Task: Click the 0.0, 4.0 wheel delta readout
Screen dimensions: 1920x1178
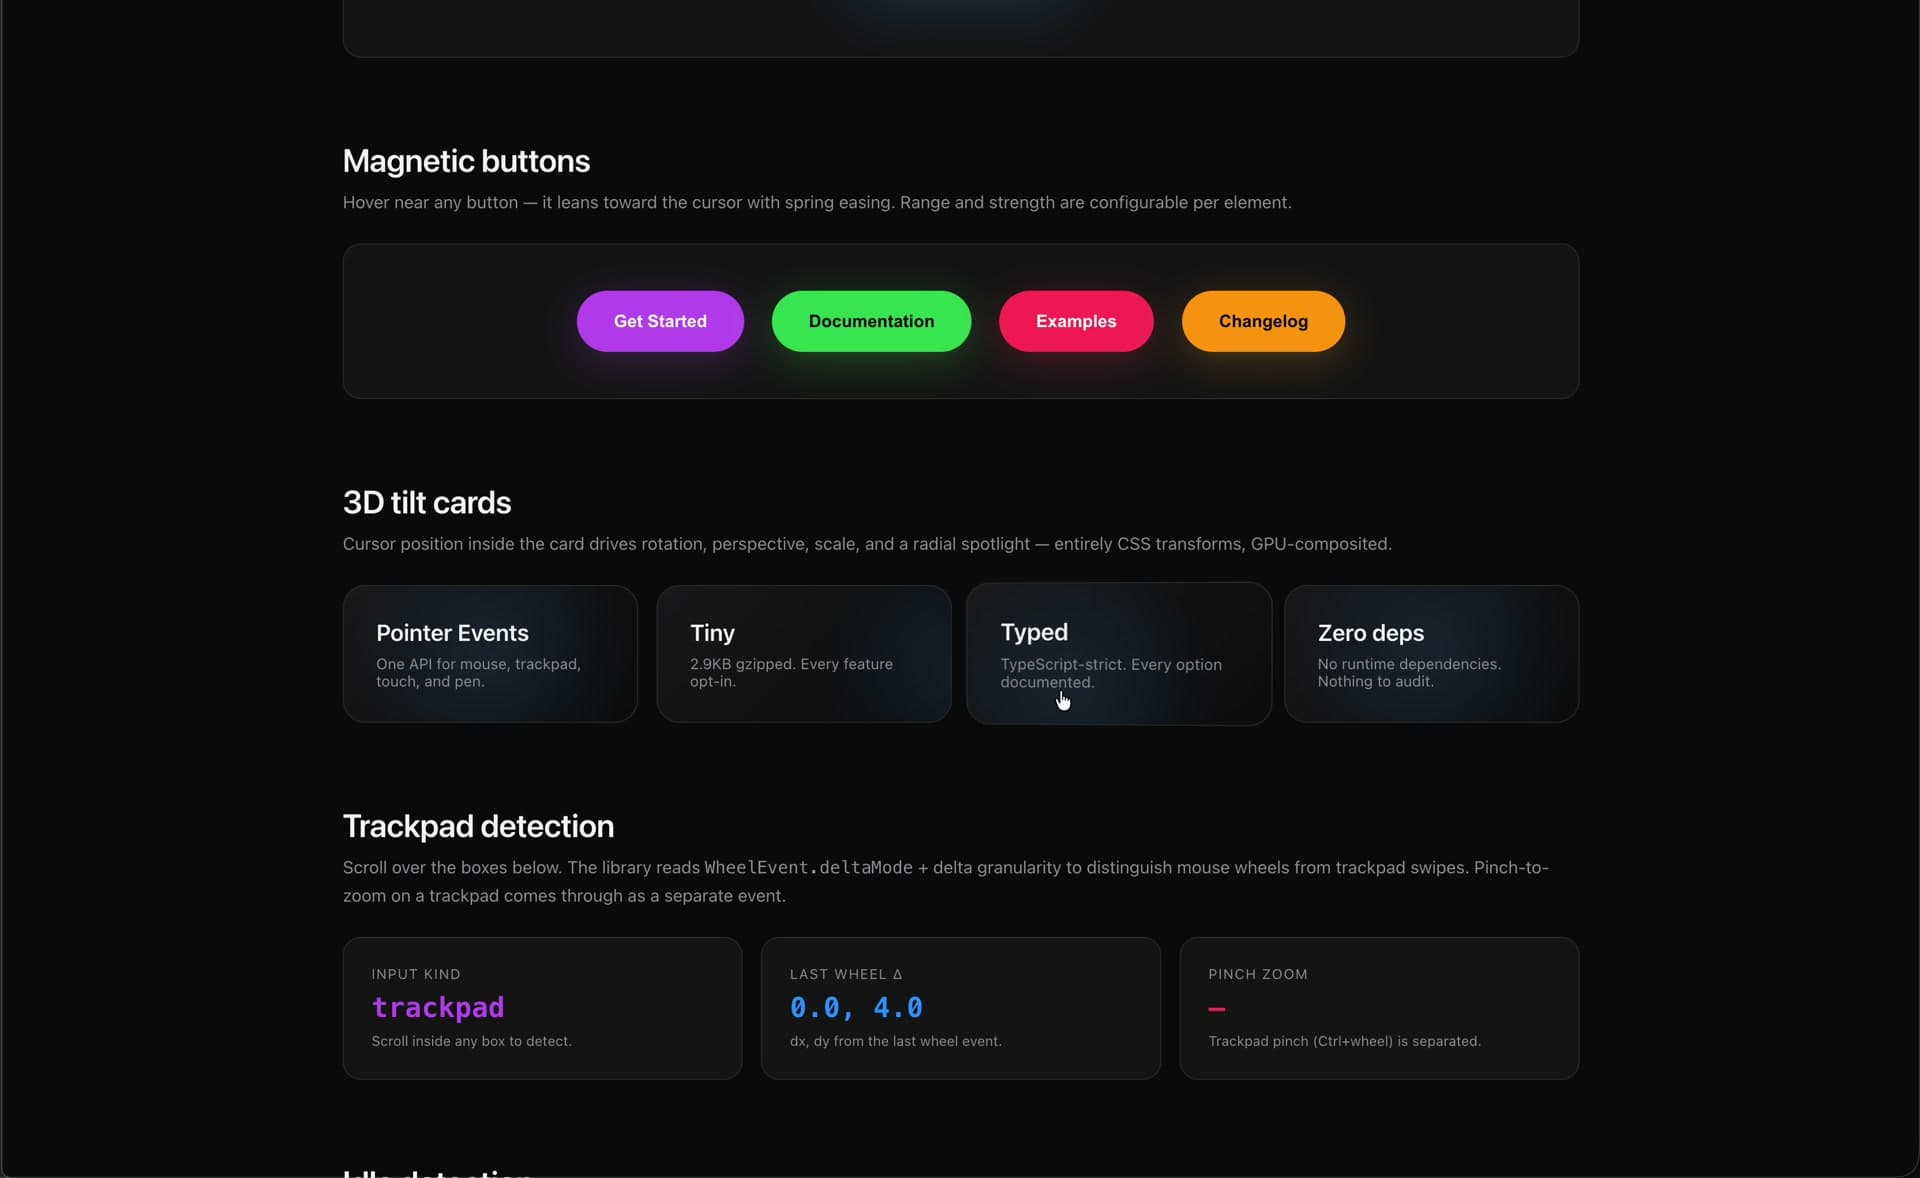Action: (858, 1008)
